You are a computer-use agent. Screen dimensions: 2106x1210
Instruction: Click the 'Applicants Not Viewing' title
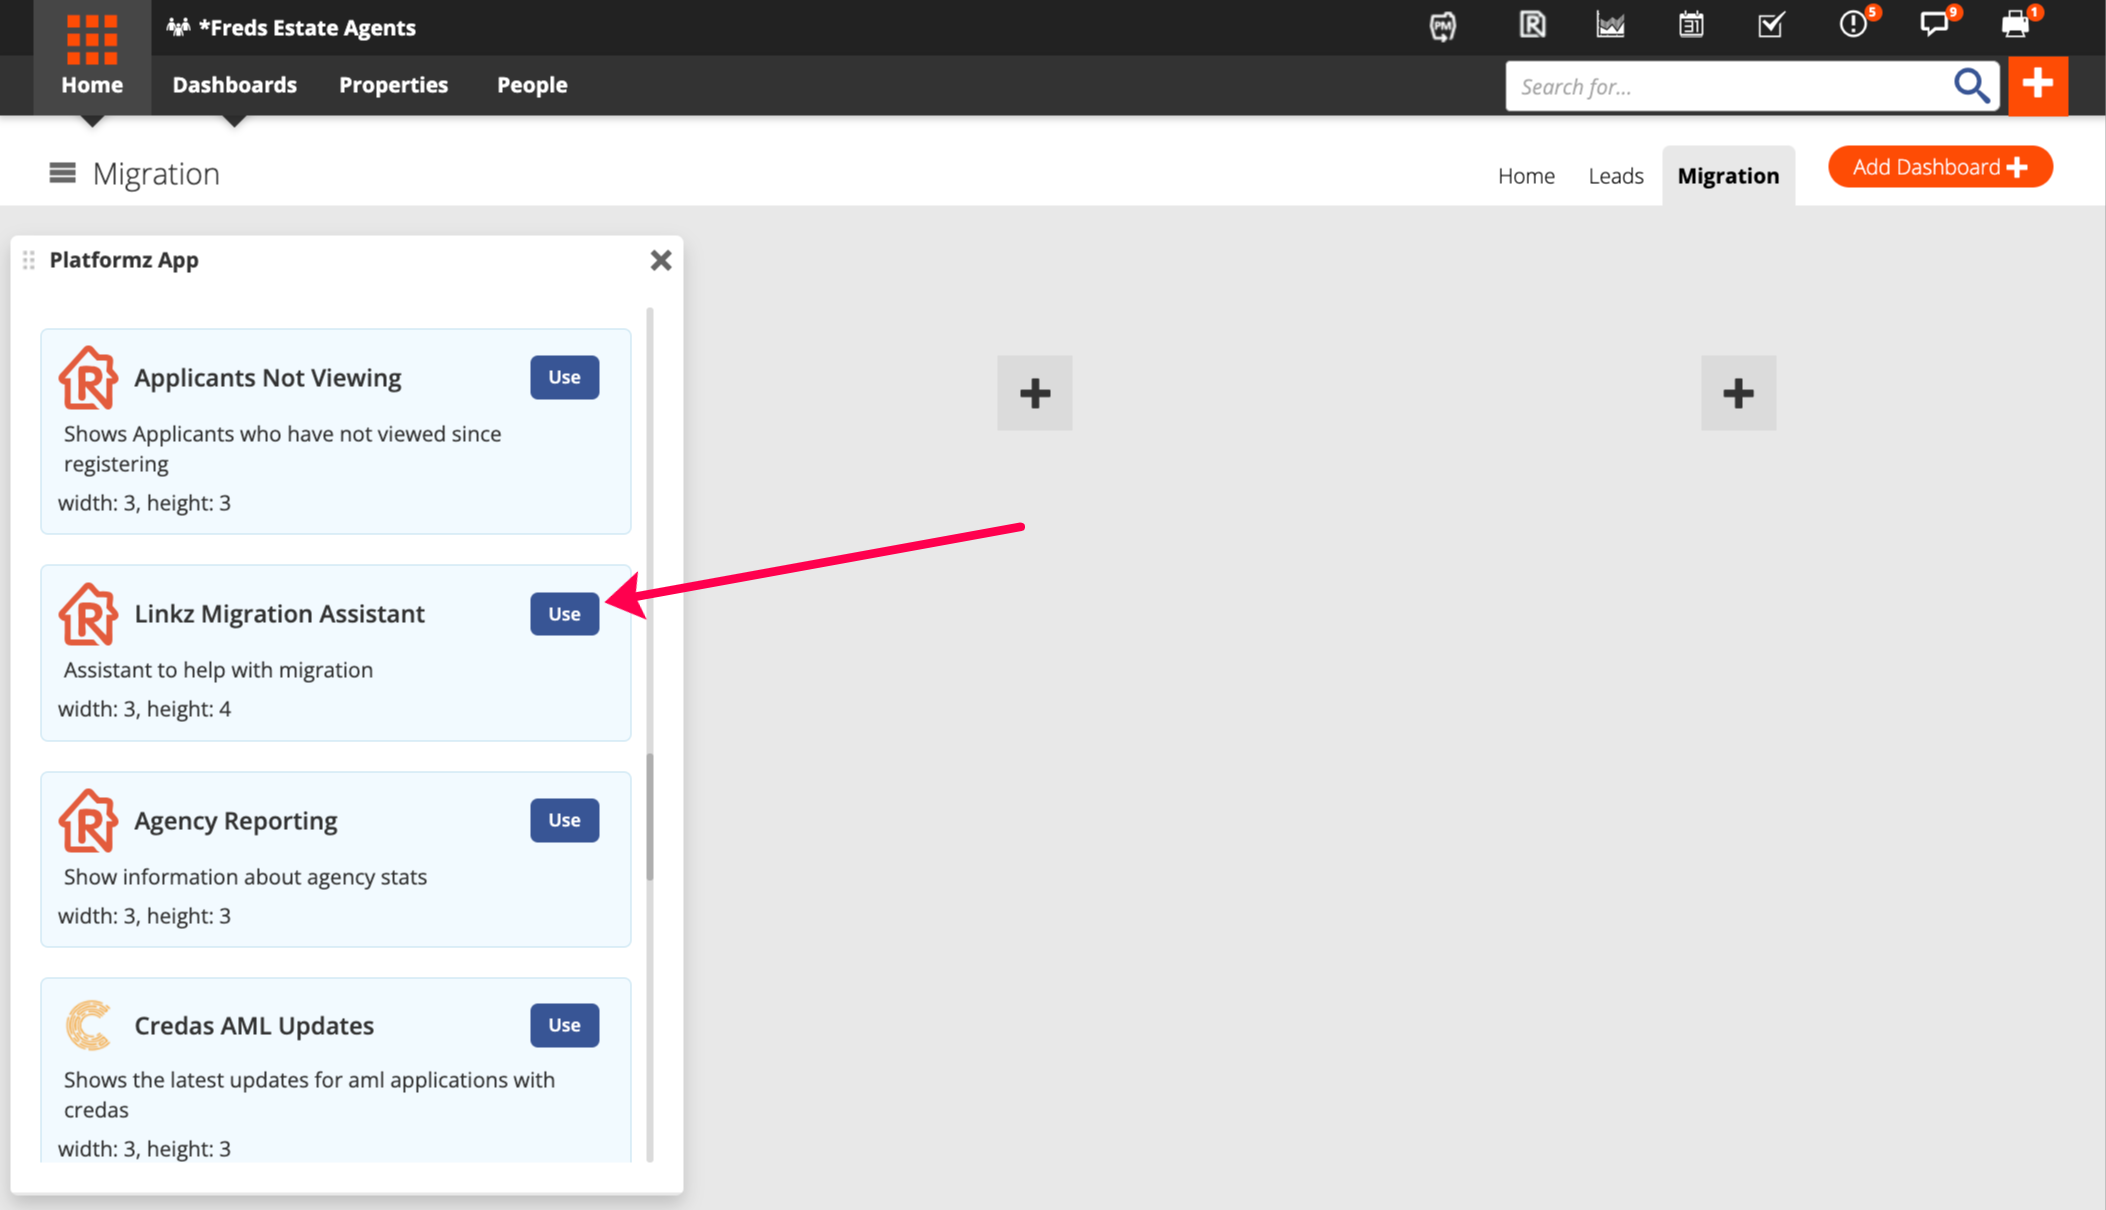coord(268,378)
